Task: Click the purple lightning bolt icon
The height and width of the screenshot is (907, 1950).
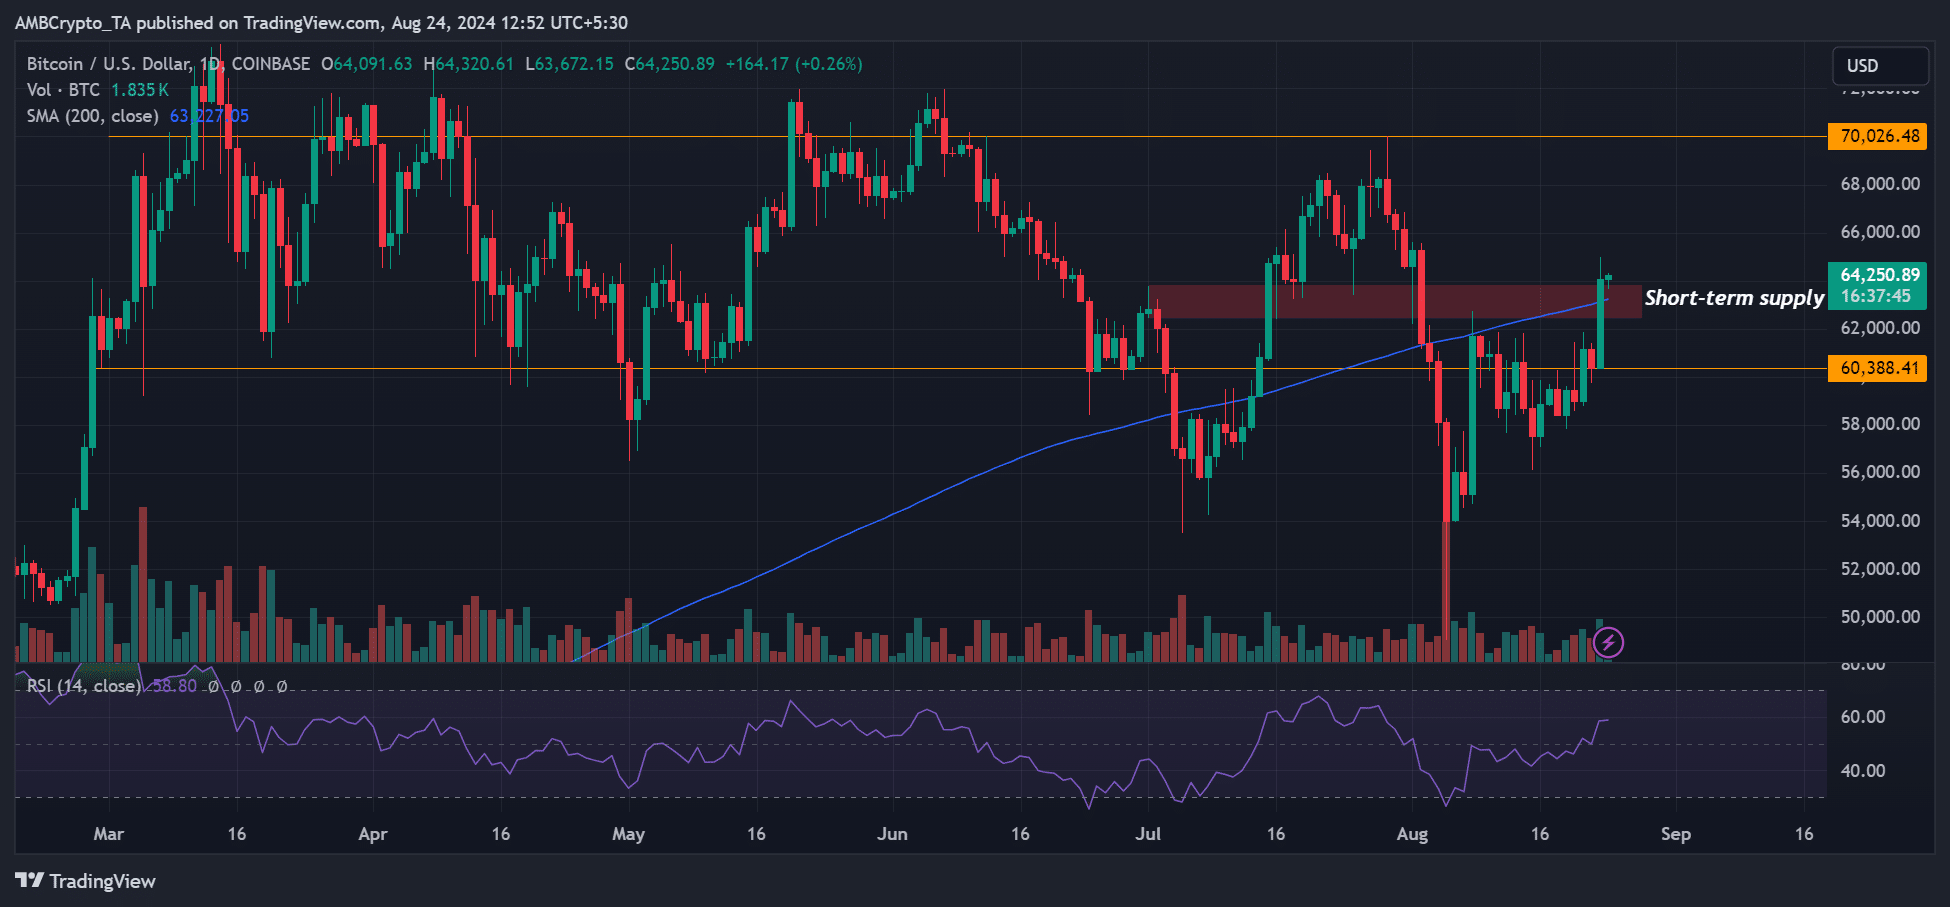Action: click(1608, 642)
